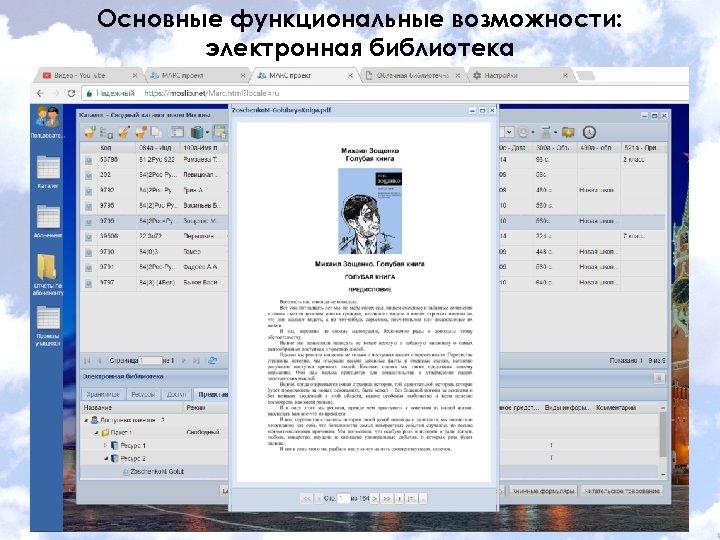Click the first basket icon in catalog toolbar

(90, 132)
